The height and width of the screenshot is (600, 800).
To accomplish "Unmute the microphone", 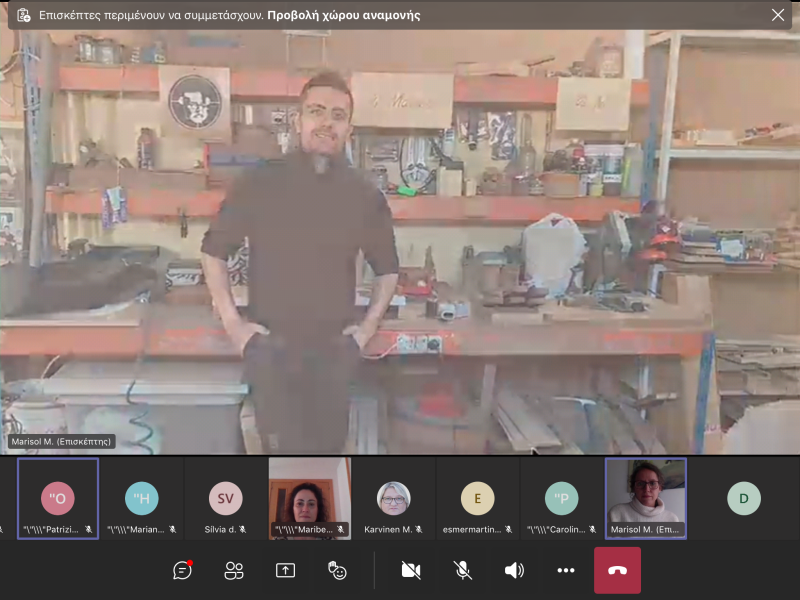I will point(462,570).
